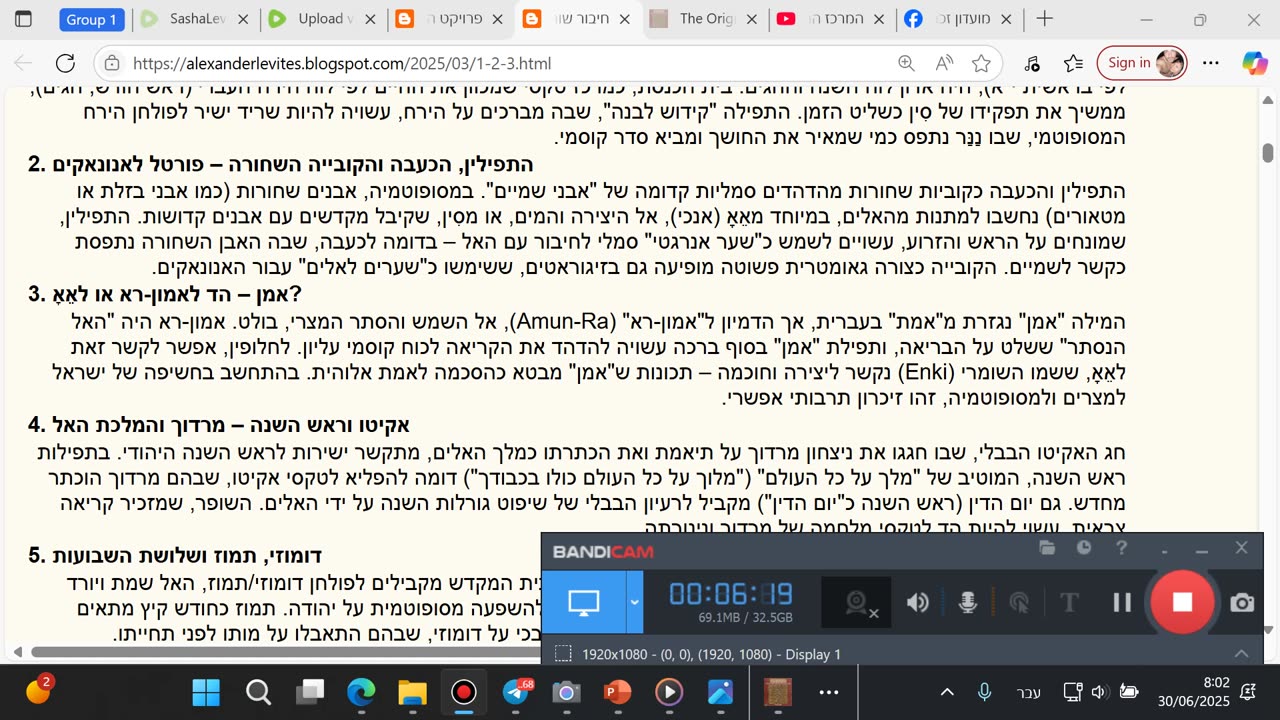View site information lock icon
1280x720 pixels.
point(113,63)
